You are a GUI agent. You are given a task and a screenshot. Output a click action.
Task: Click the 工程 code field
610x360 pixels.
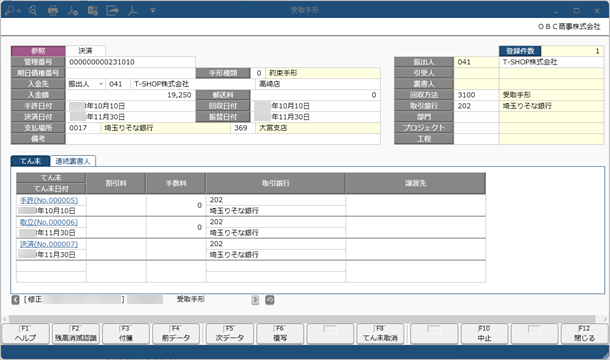[476, 139]
